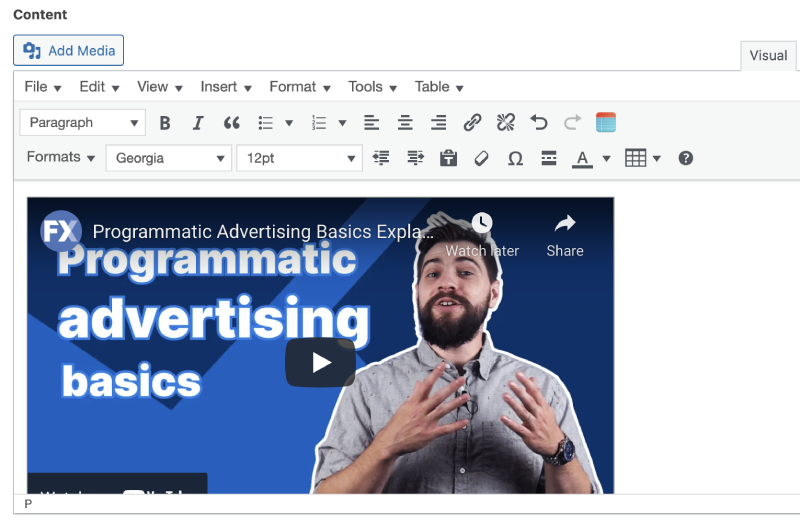
Task: Toggle italic formatting
Action: coord(198,122)
